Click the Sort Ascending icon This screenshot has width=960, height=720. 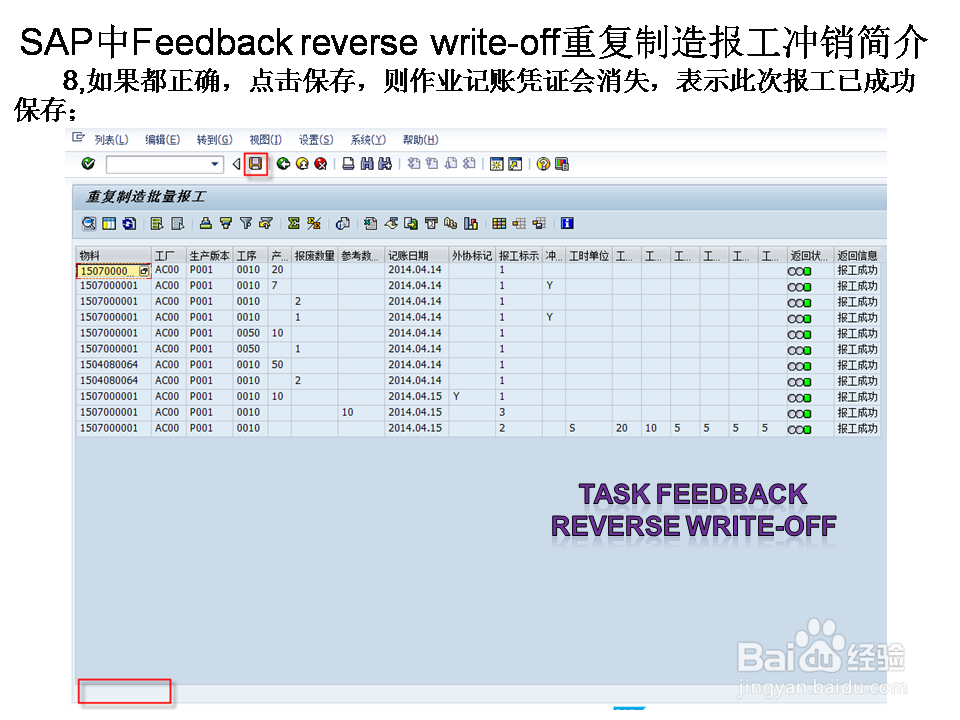206,223
